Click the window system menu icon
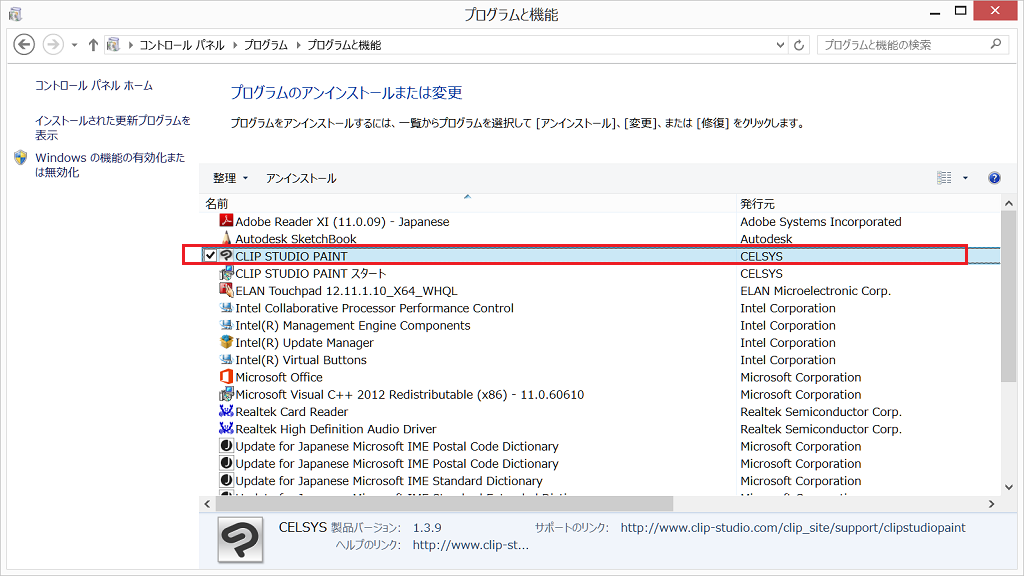The image size is (1024, 576). (15, 14)
